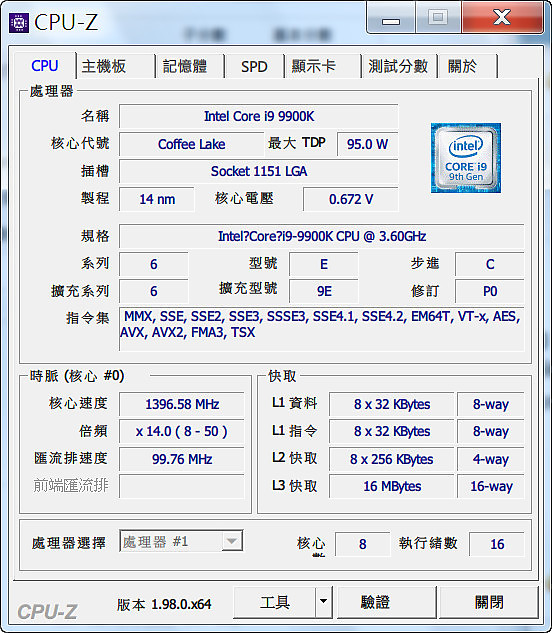Viewport: 552px width, 633px height.
Task: Click the 版本 1.98.0.x64 version text
Action: pyautogui.click(x=164, y=604)
